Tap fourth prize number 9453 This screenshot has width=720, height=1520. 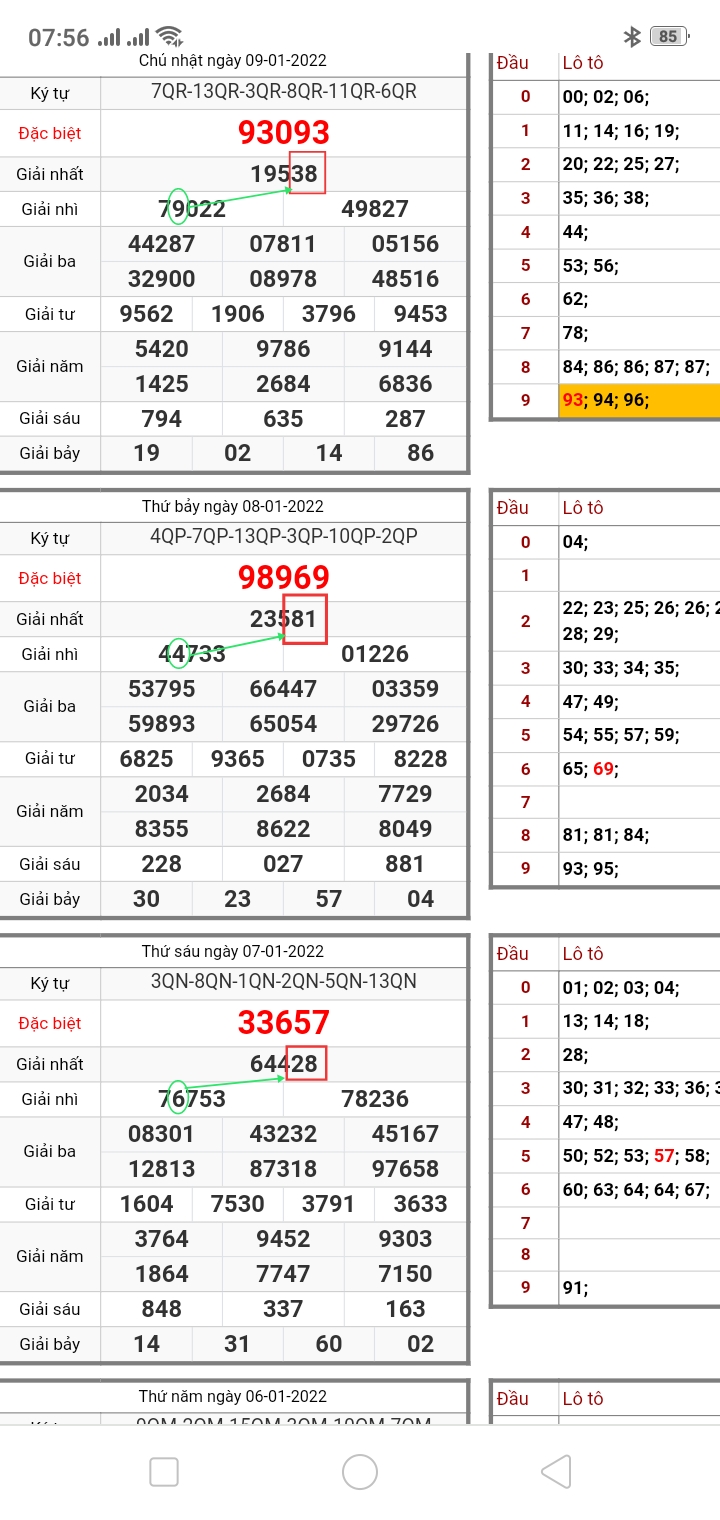pyautogui.click(x=421, y=314)
